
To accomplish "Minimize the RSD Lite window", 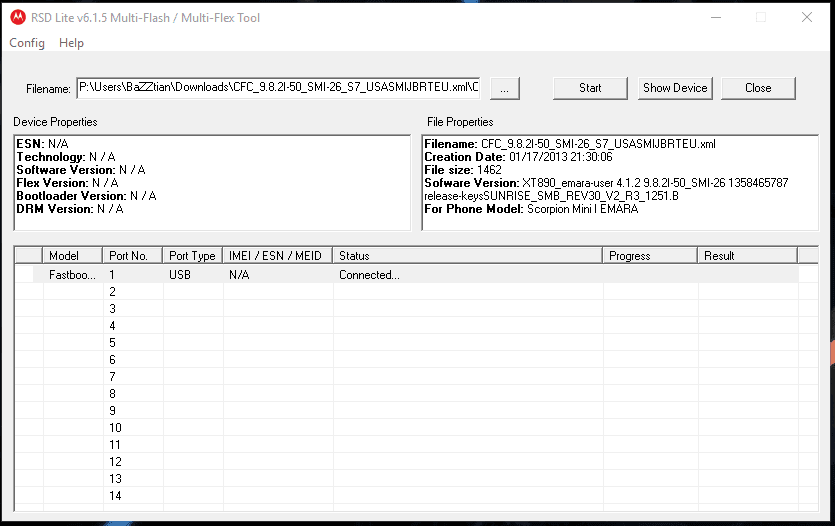I will [x=716, y=18].
